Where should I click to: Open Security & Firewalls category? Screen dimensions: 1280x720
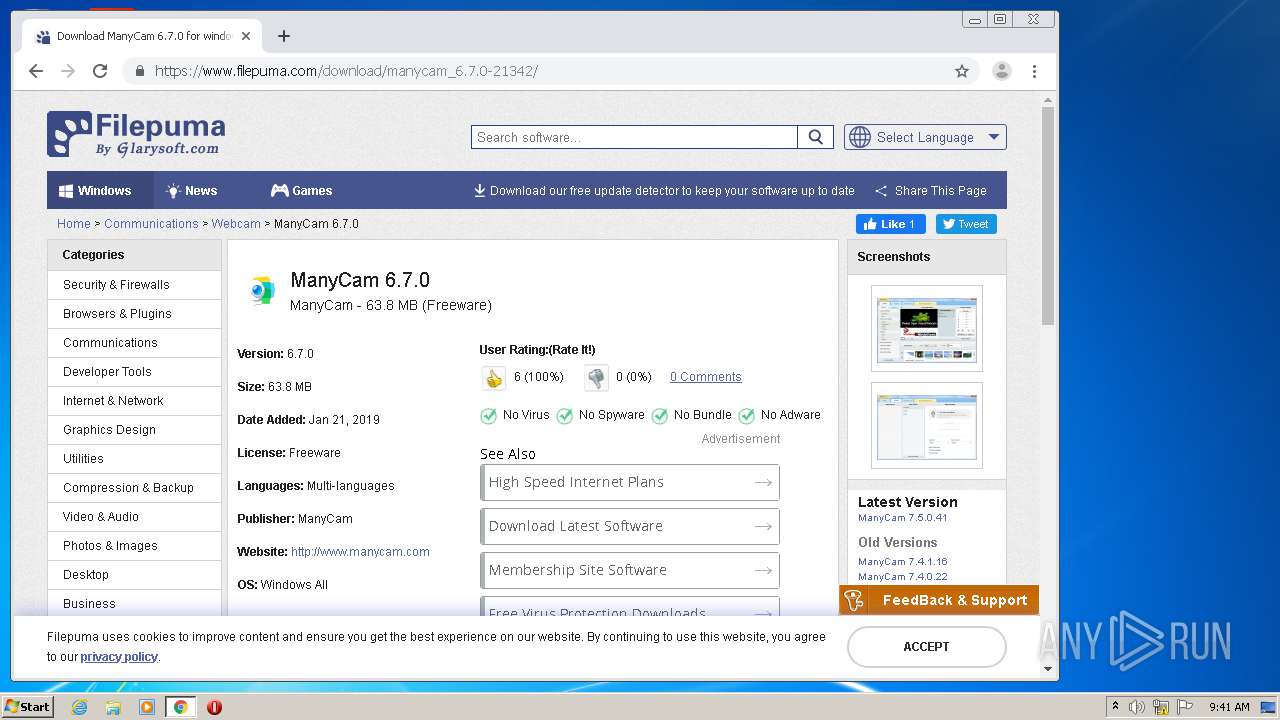coord(134,284)
